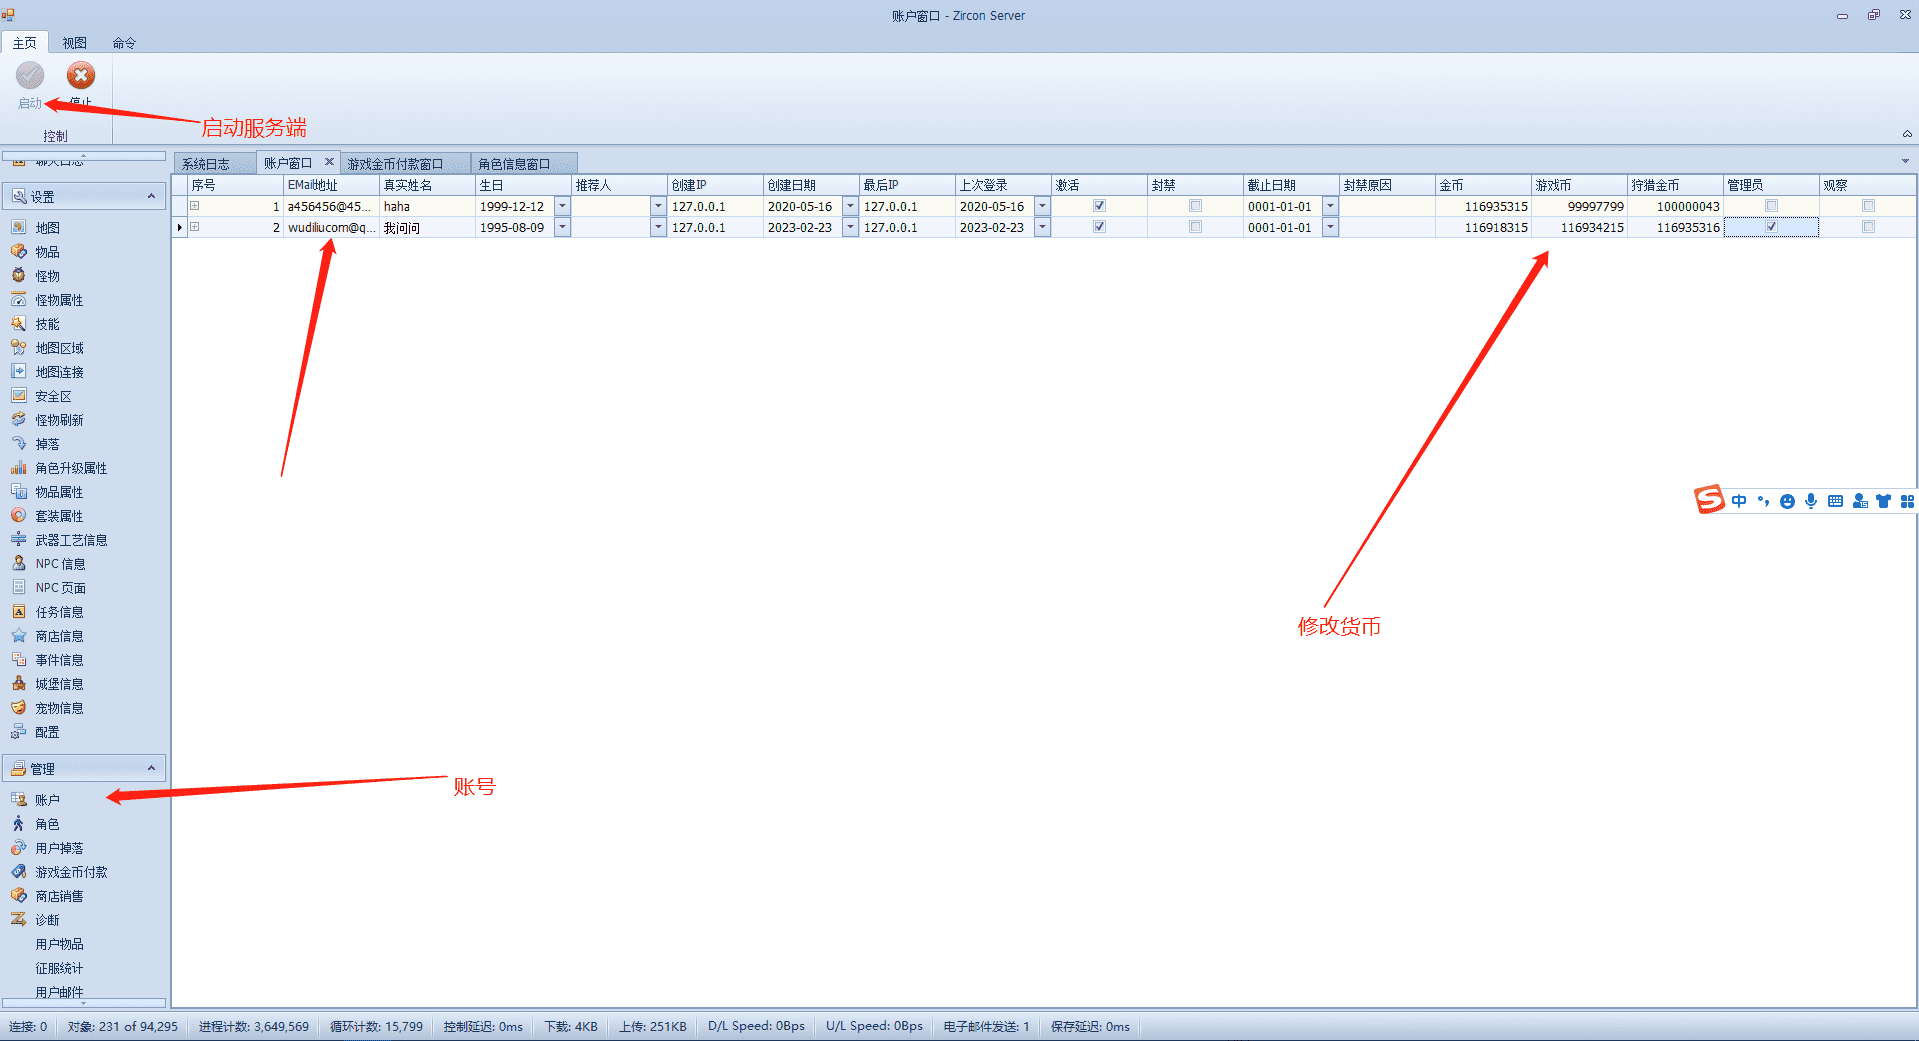
Task: Open 截止日期 dropdown in row 2
Action: (1330, 227)
